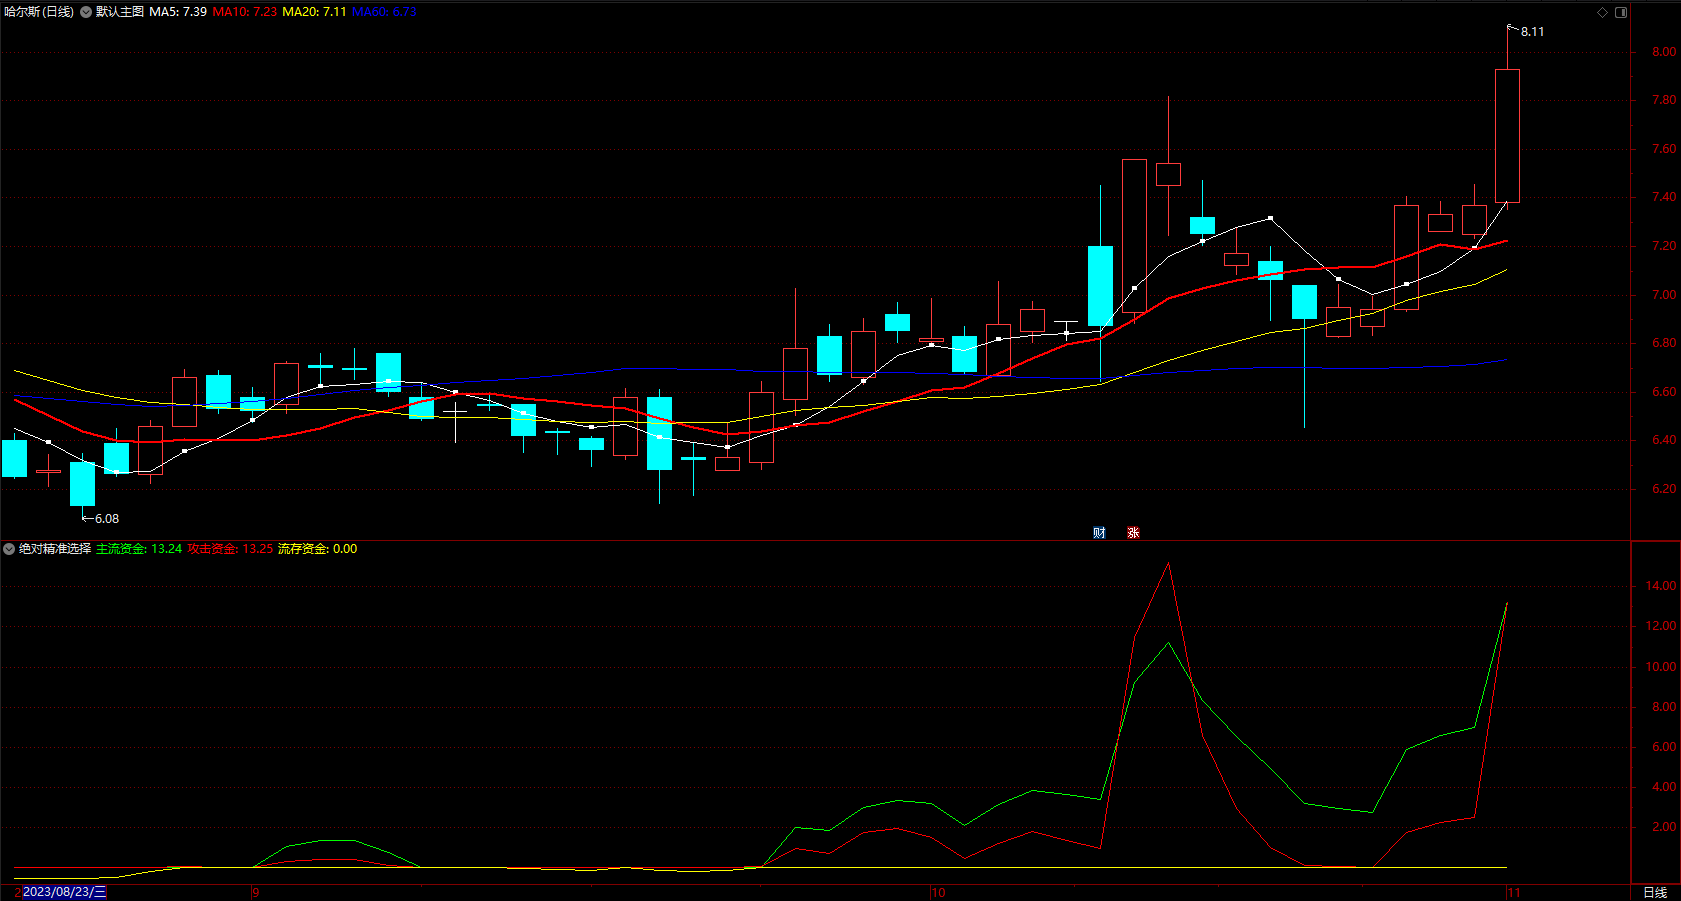Click the latest tall candlestick topping at 8.11
This screenshot has height=901, width=1681.
(1507, 136)
